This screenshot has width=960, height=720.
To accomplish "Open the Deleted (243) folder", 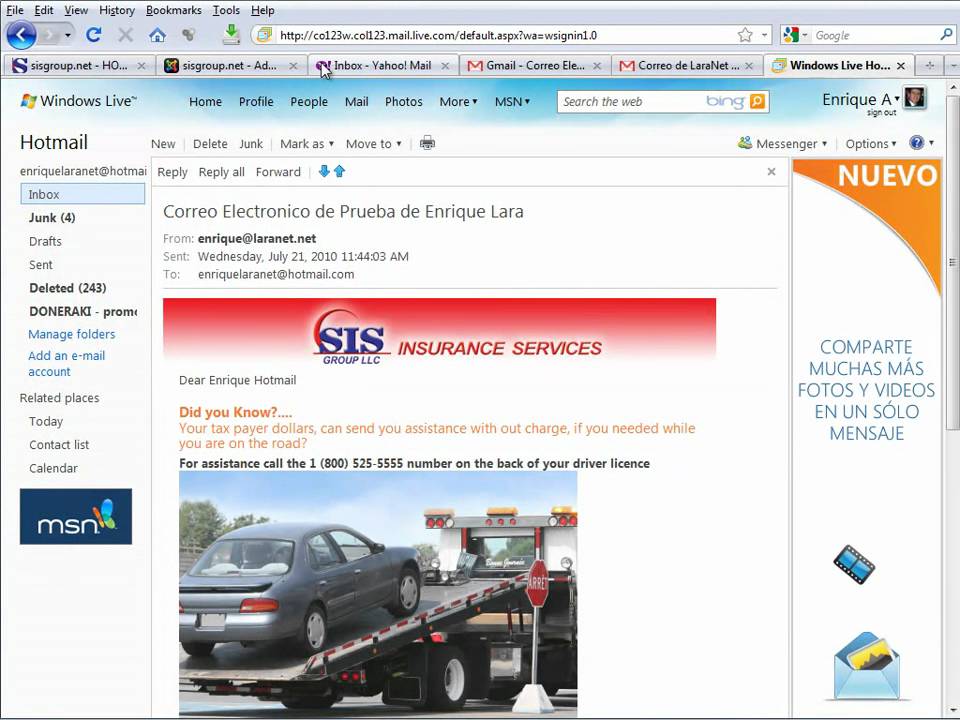I will [67, 288].
